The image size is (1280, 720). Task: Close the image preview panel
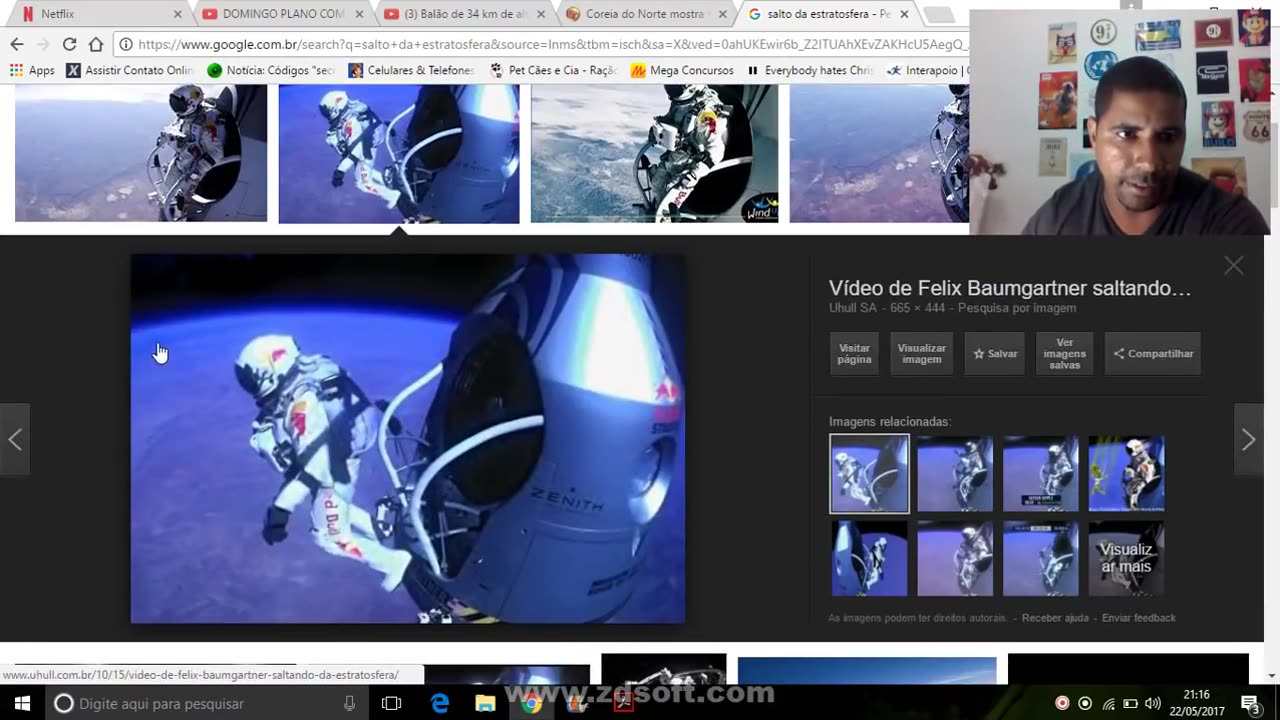pyautogui.click(x=1234, y=265)
